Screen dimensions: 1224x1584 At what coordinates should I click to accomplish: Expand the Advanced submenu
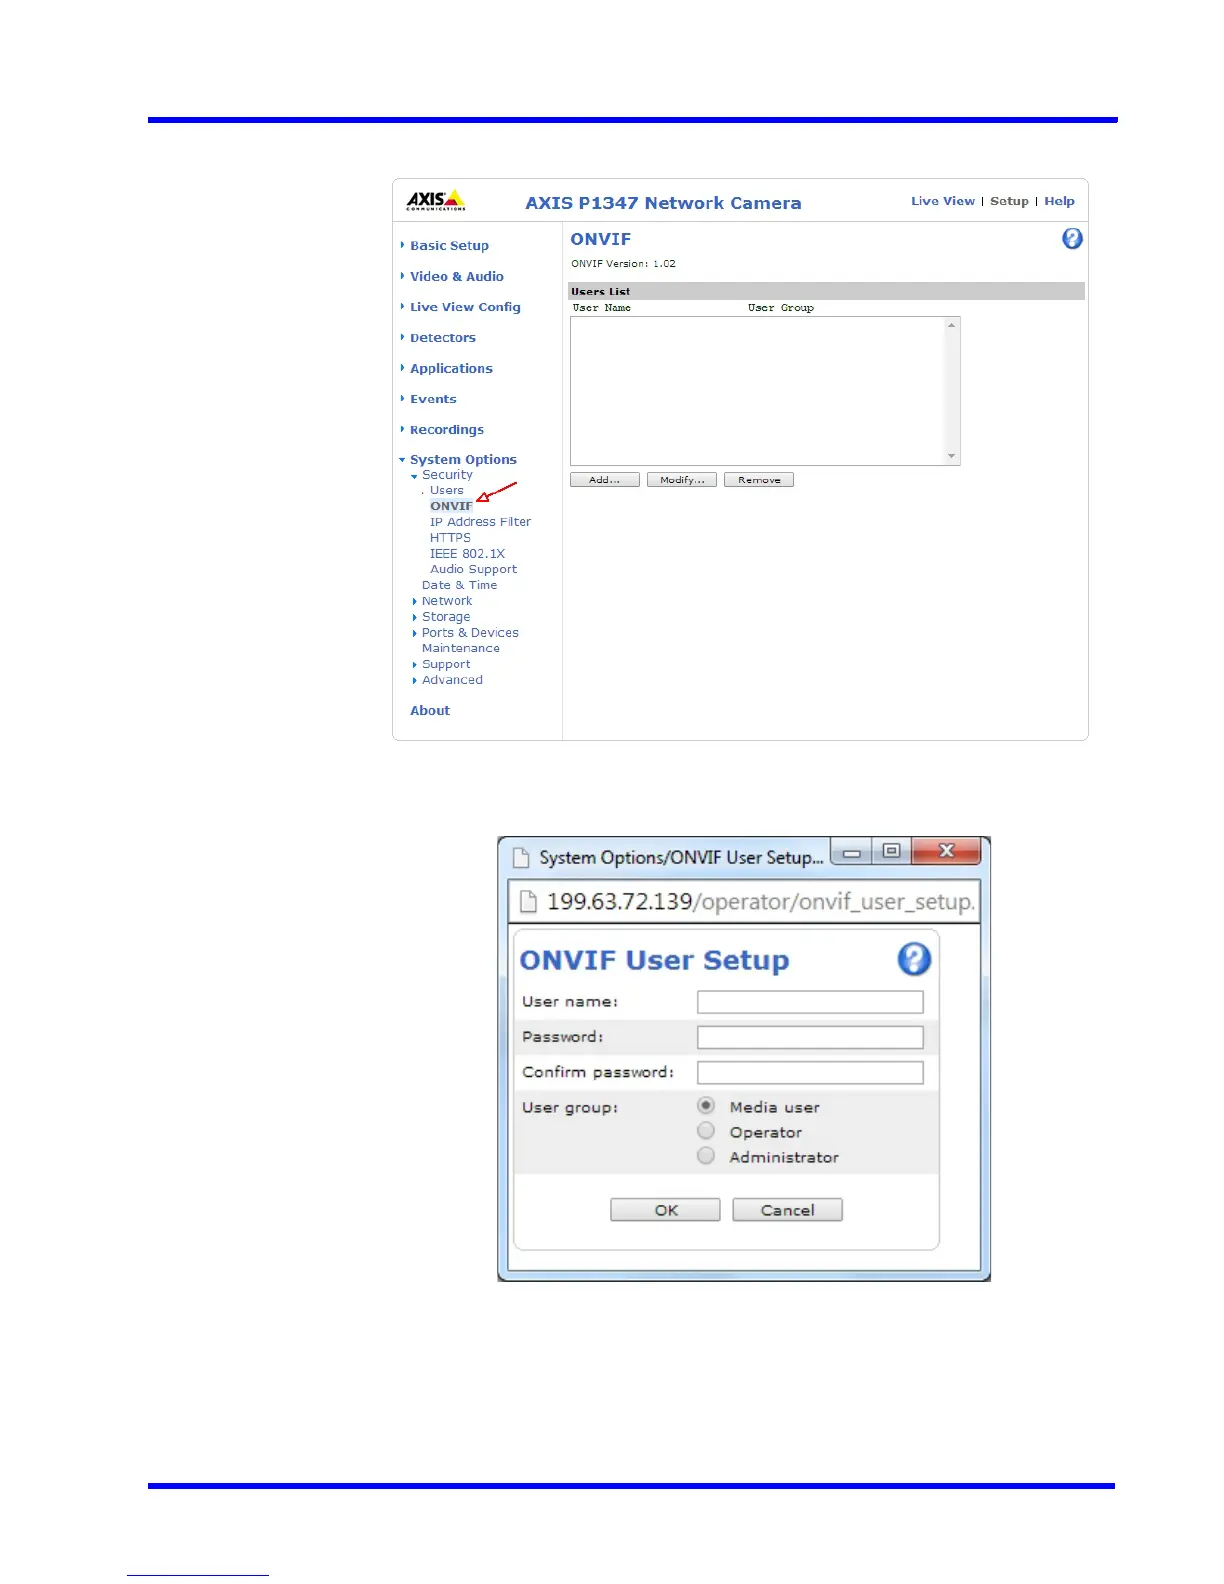[452, 680]
